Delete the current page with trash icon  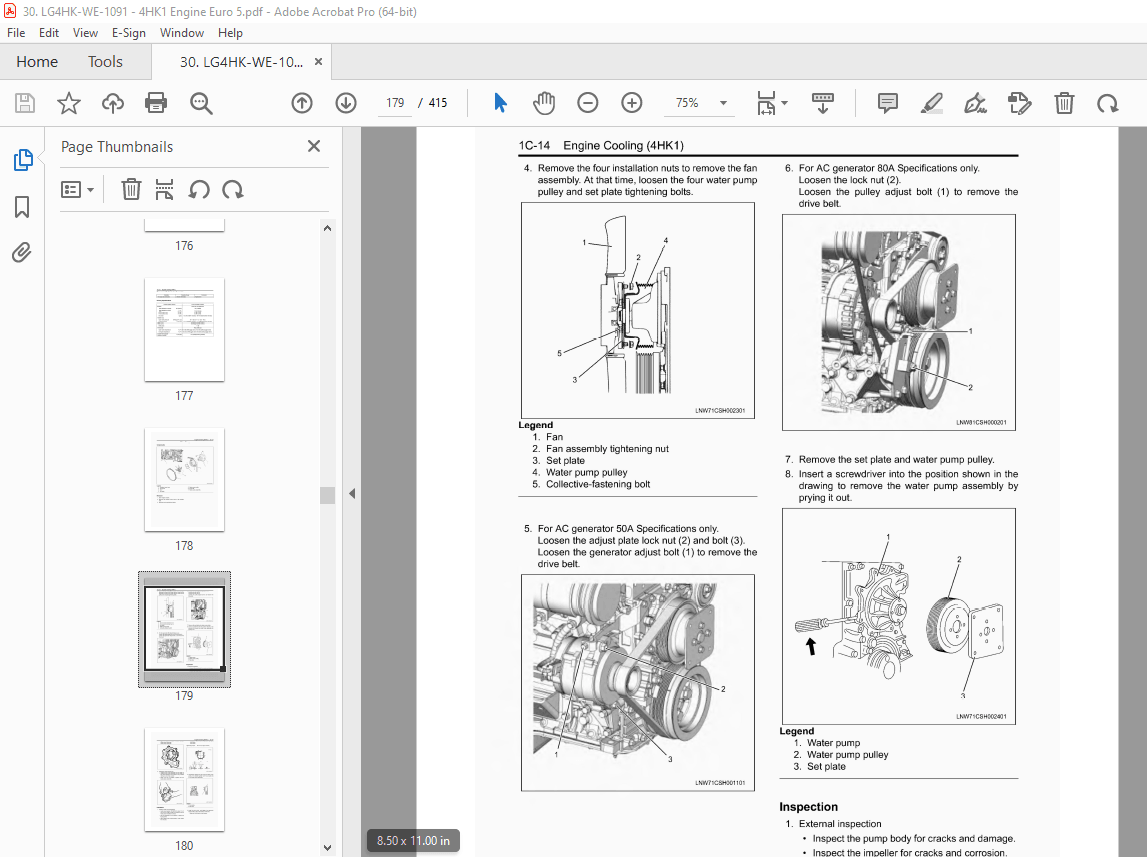click(x=1064, y=102)
